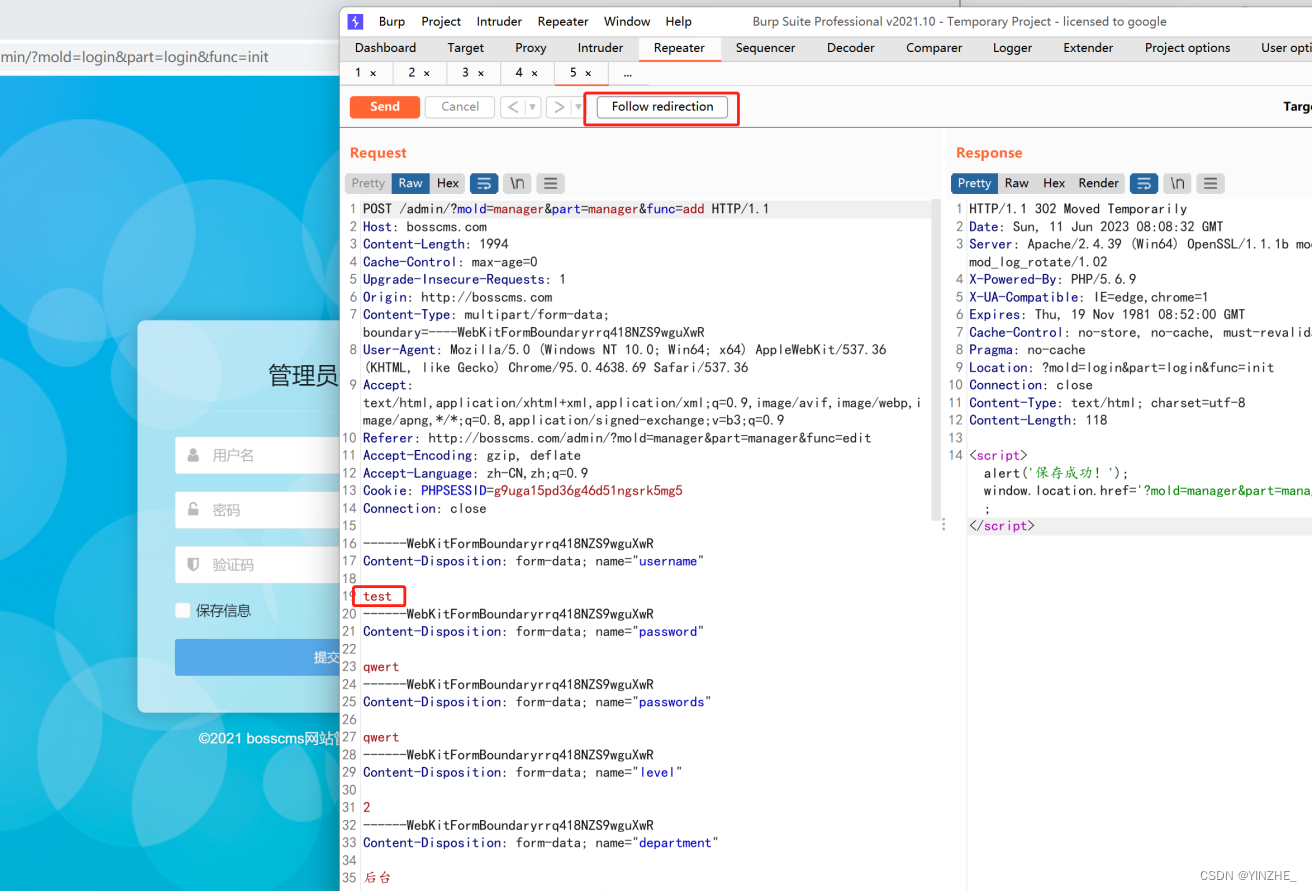Click the Burp Suite logo icon
Screen dimensions: 1312x891
(x=355, y=21)
